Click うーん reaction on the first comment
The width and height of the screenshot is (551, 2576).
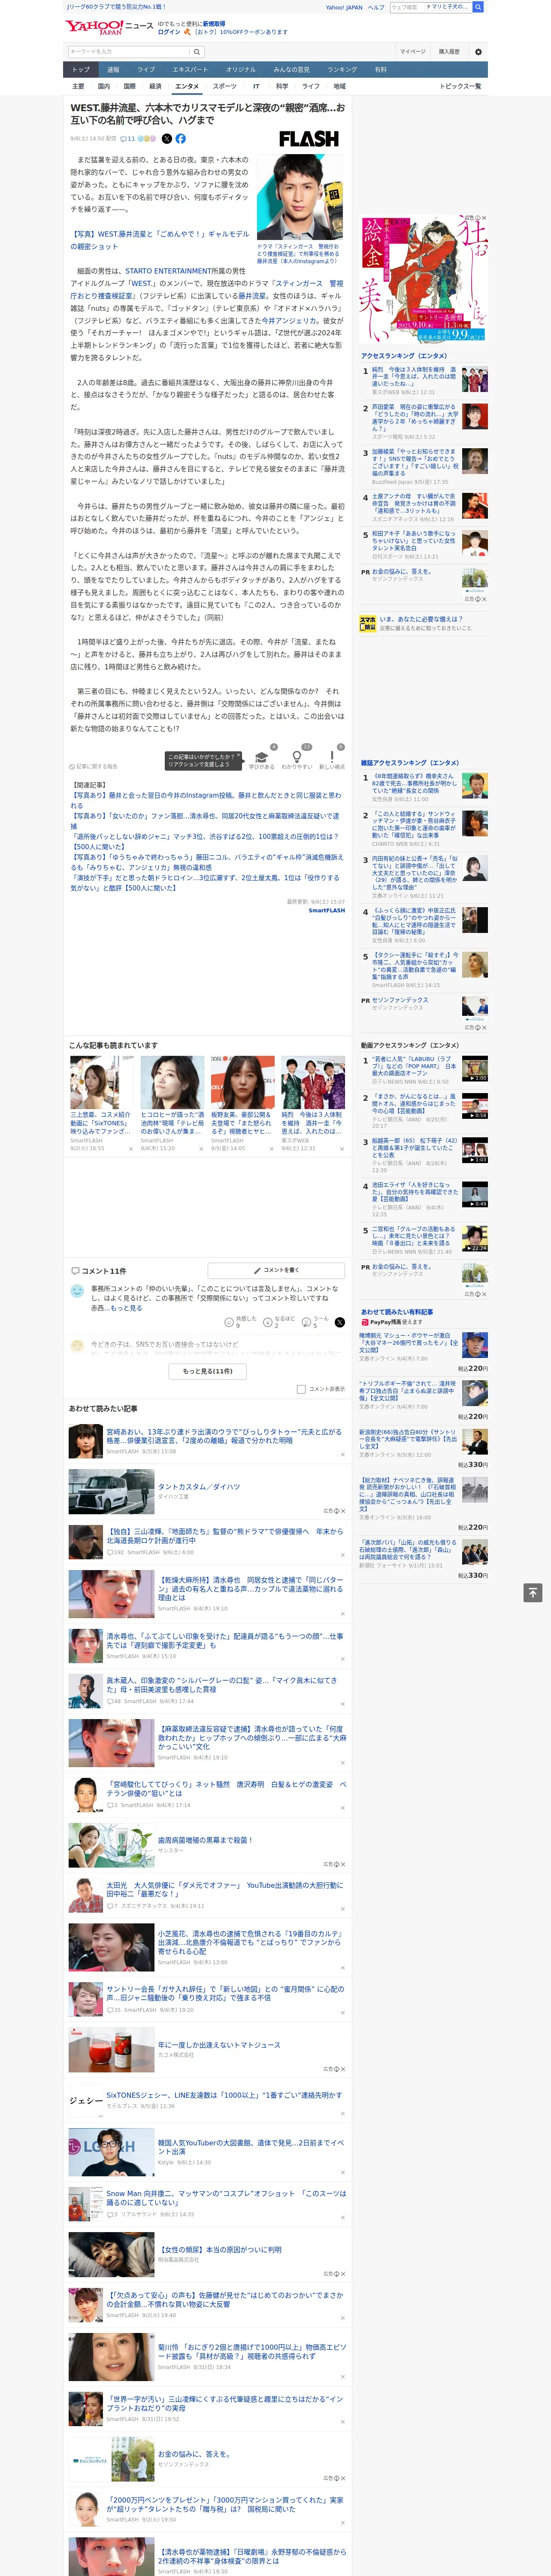[316, 1322]
